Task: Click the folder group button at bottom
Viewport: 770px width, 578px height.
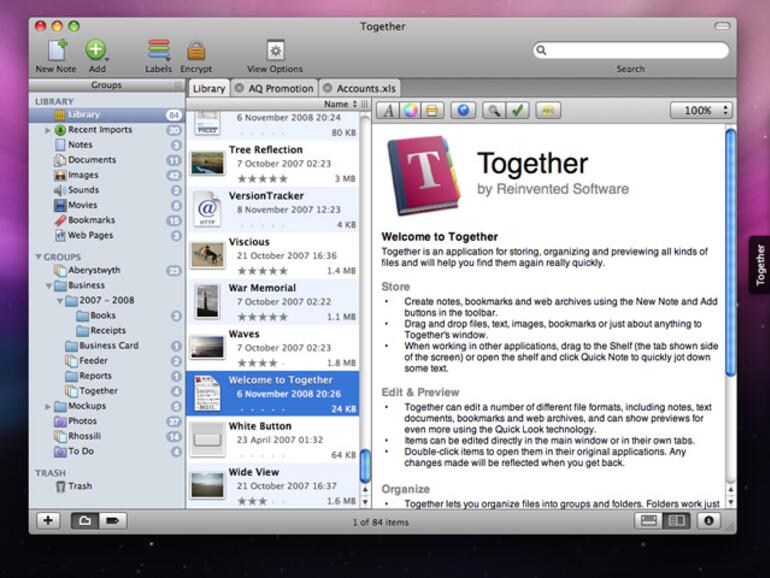Action: [x=85, y=521]
